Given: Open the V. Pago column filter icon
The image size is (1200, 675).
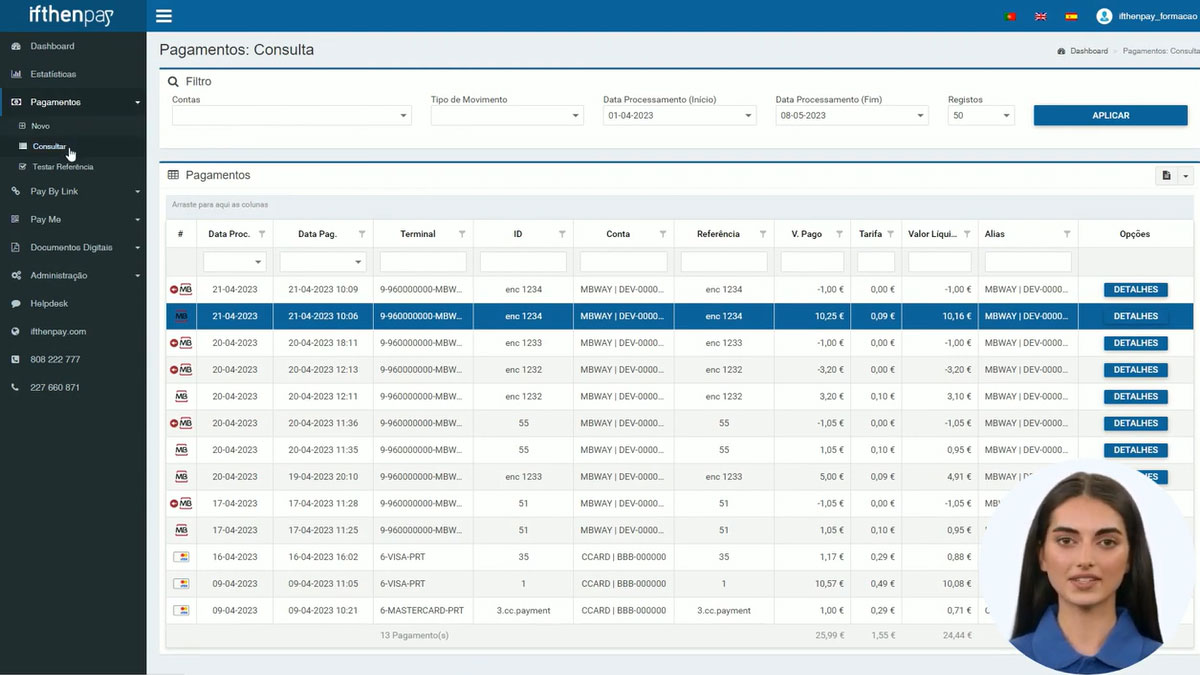Looking at the screenshot, I should point(839,234).
